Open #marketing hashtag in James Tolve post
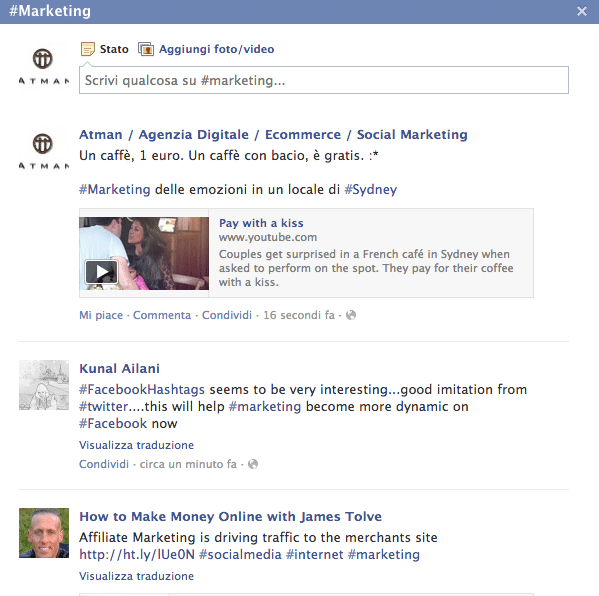 [x=384, y=555]
